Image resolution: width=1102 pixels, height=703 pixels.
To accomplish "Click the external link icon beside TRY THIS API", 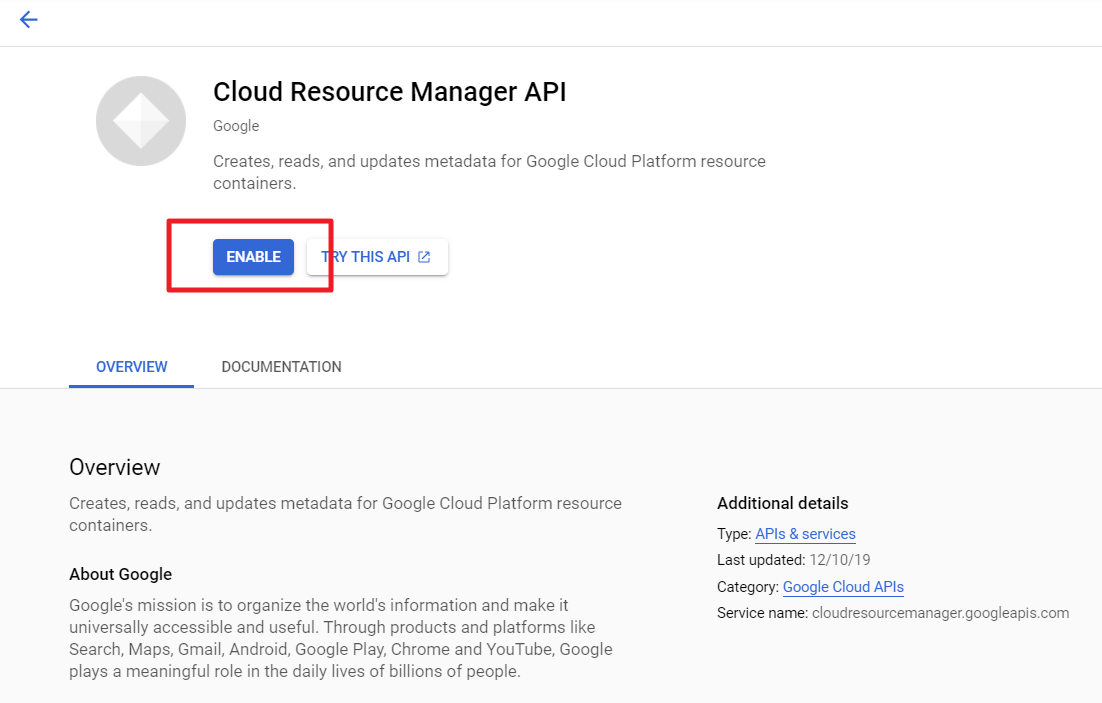I will [x=424, y=257].
